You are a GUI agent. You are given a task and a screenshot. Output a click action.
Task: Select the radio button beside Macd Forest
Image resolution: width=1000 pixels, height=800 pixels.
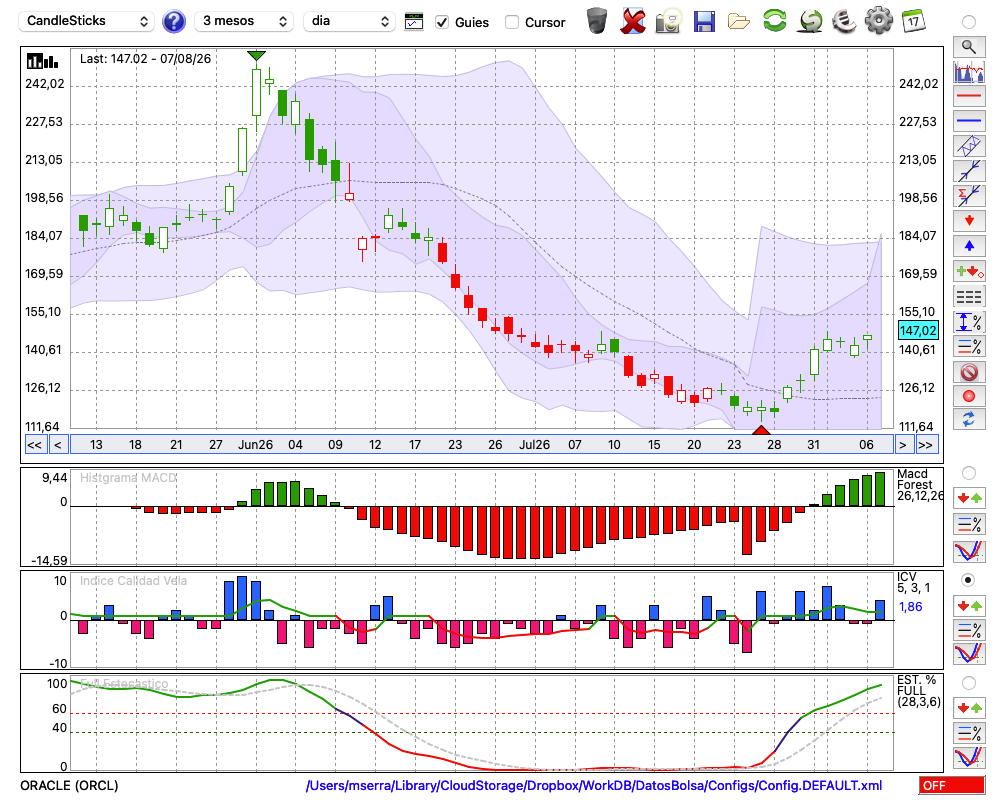coord(968,473)
